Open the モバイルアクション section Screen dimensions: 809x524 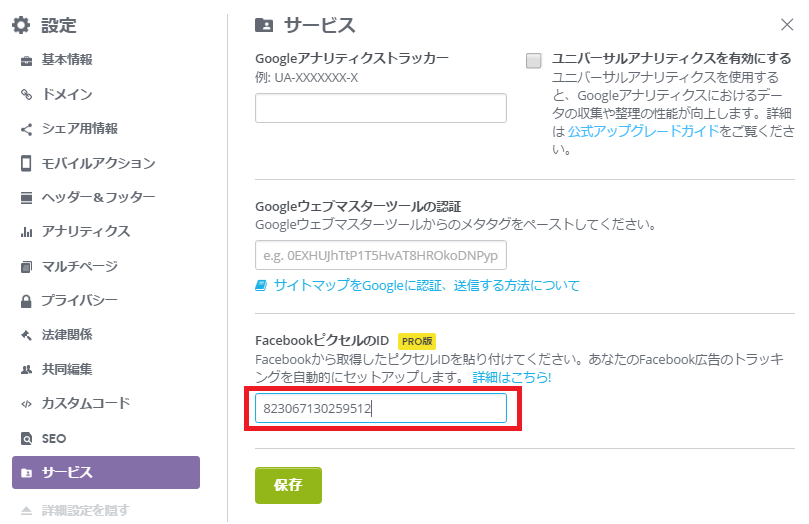[x=98, y=163]
